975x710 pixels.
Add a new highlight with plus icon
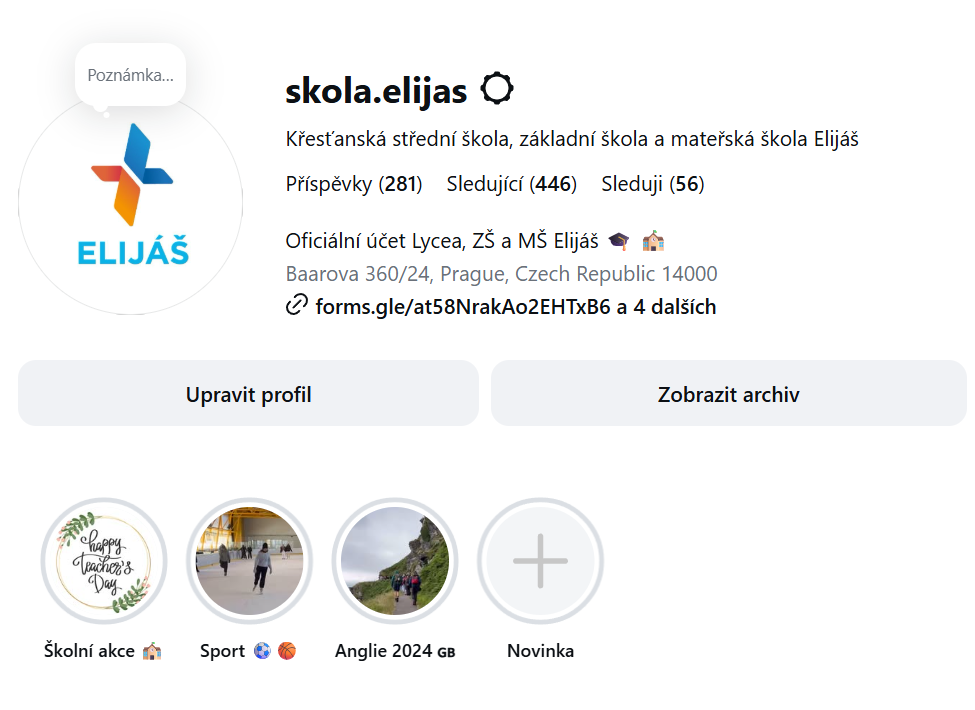[540, 561]
